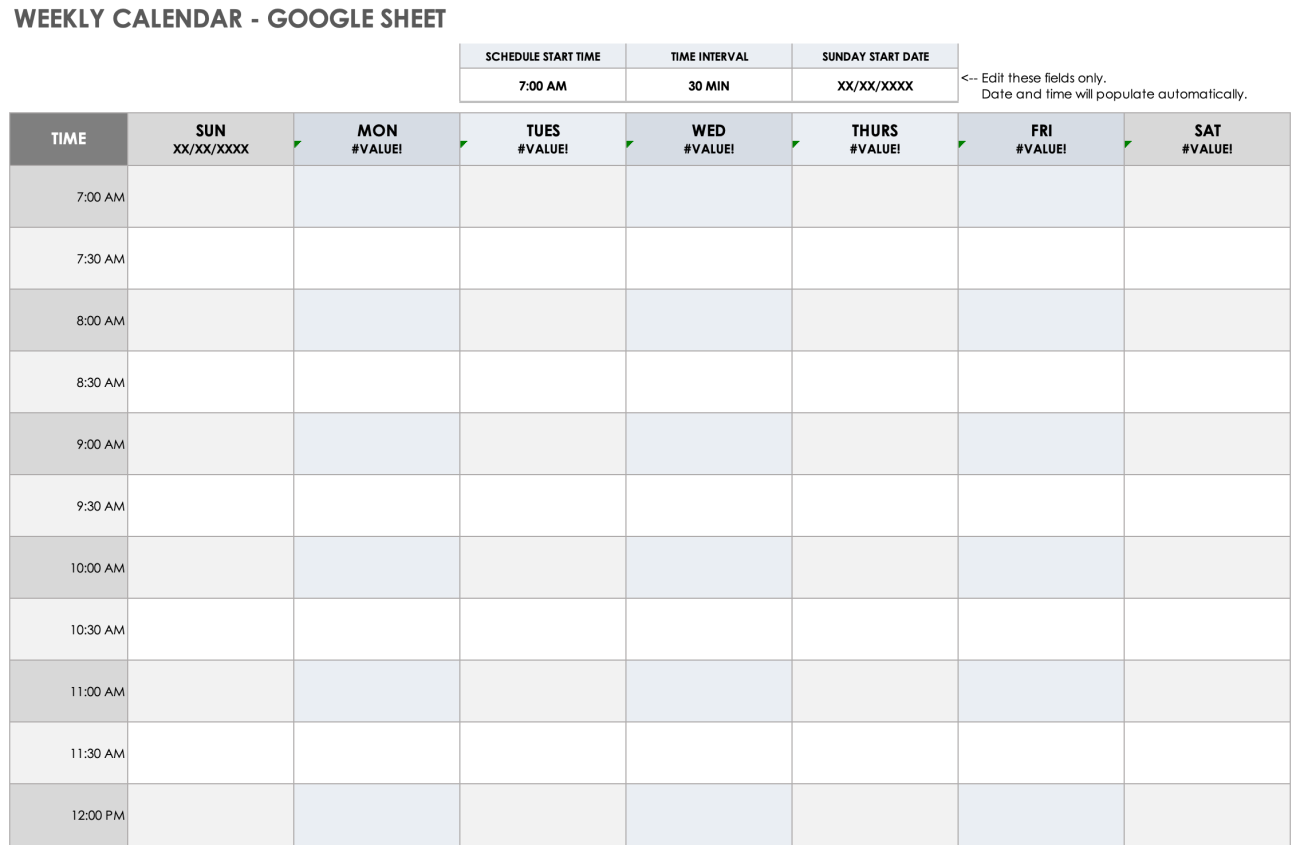Select Friday's 11:30 AM schedule cell
The height and width of the screenshot is (845, 1300).
(1041, 753)
